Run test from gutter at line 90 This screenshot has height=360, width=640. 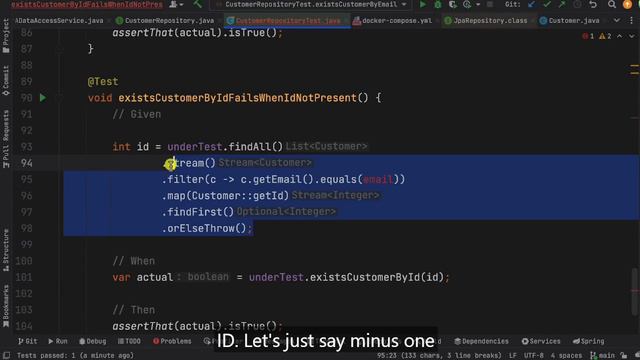pos(43,98)
